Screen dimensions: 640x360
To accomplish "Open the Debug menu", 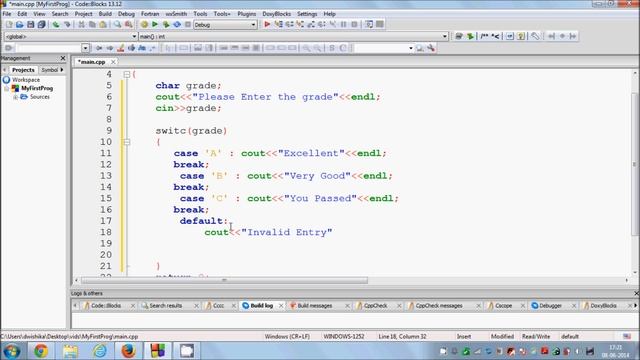I will (x=126, y=14).
